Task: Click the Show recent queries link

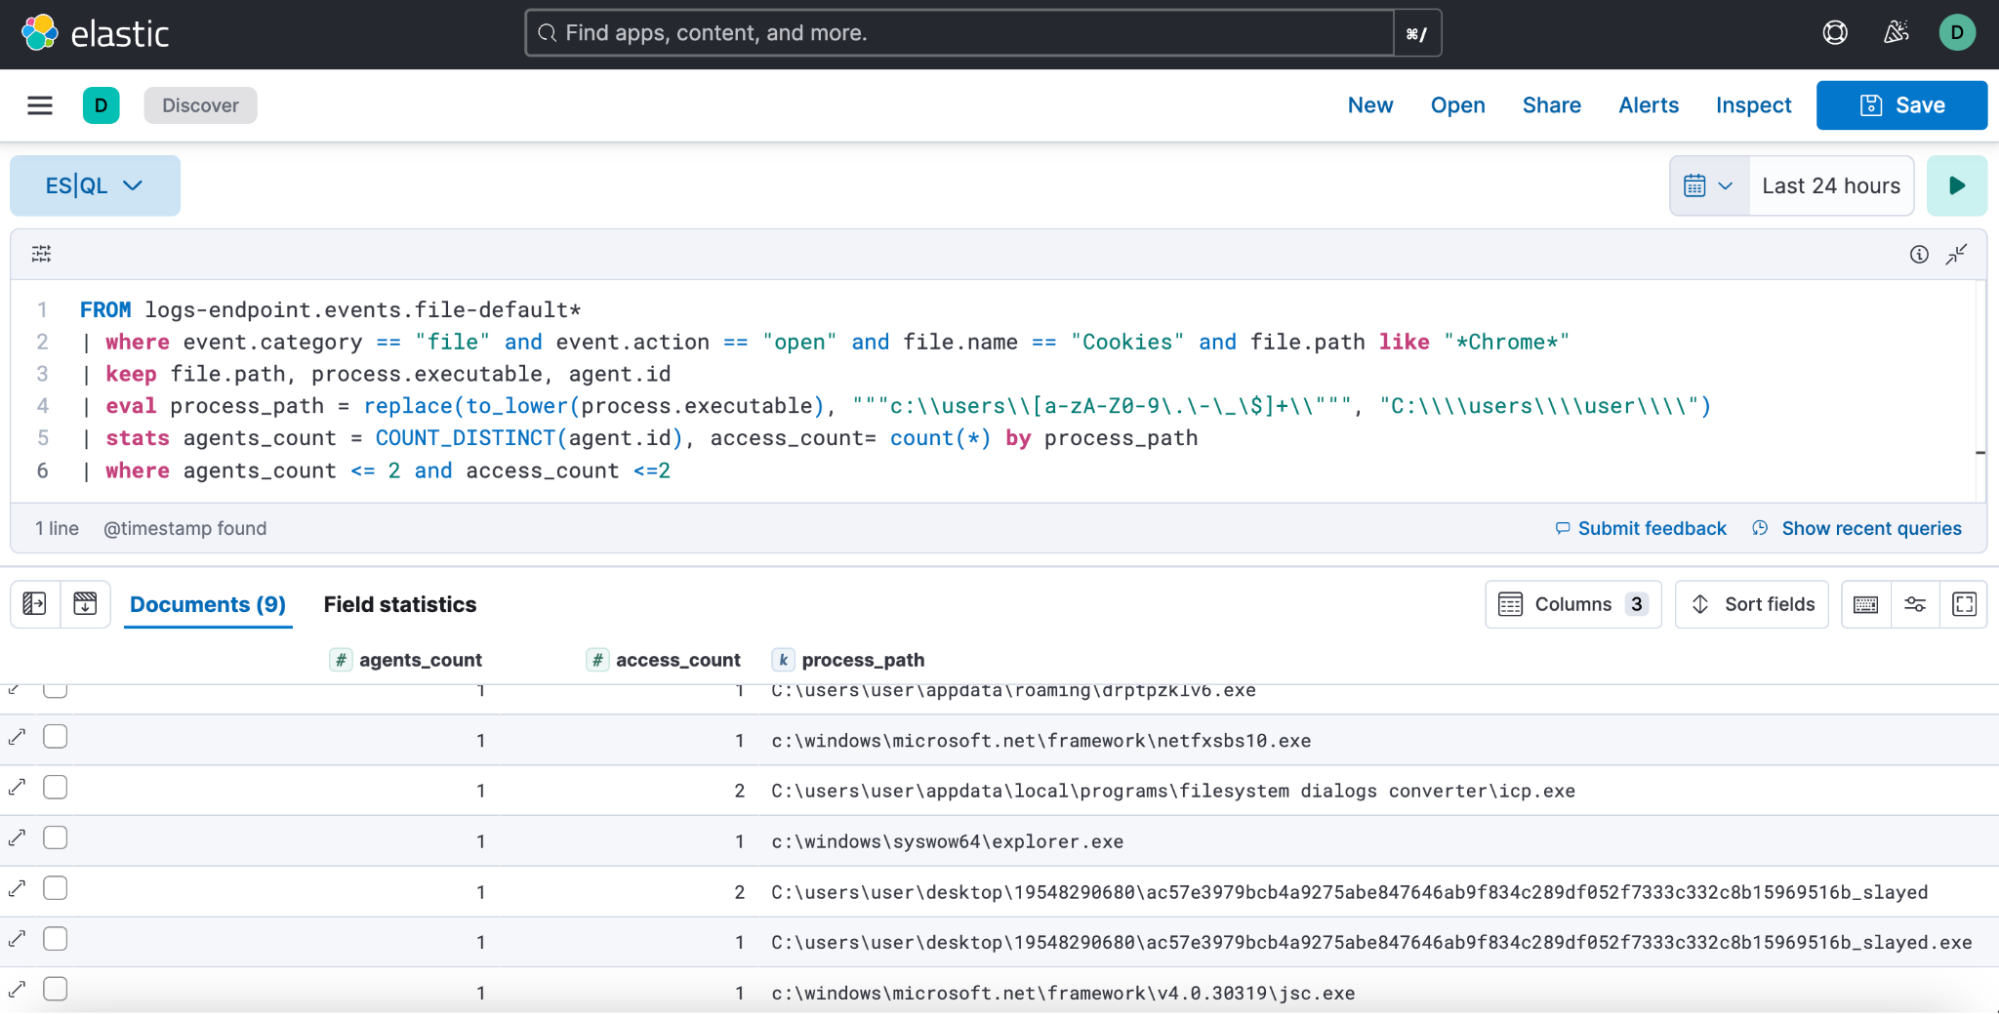Action: point(1870,528)
